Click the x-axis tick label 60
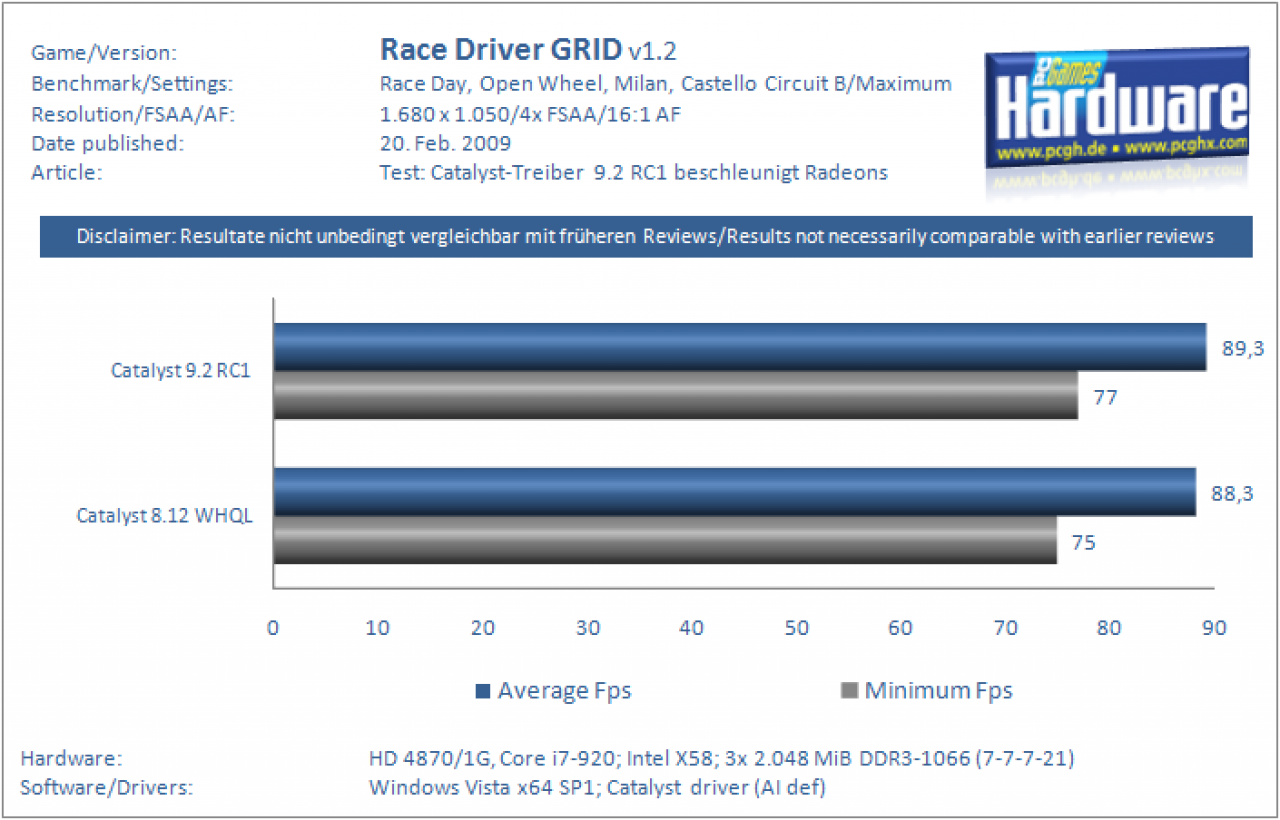Image resolution: width=1280 pixels, height=820 pixels. pyautogui.click(x=900, y=627)
